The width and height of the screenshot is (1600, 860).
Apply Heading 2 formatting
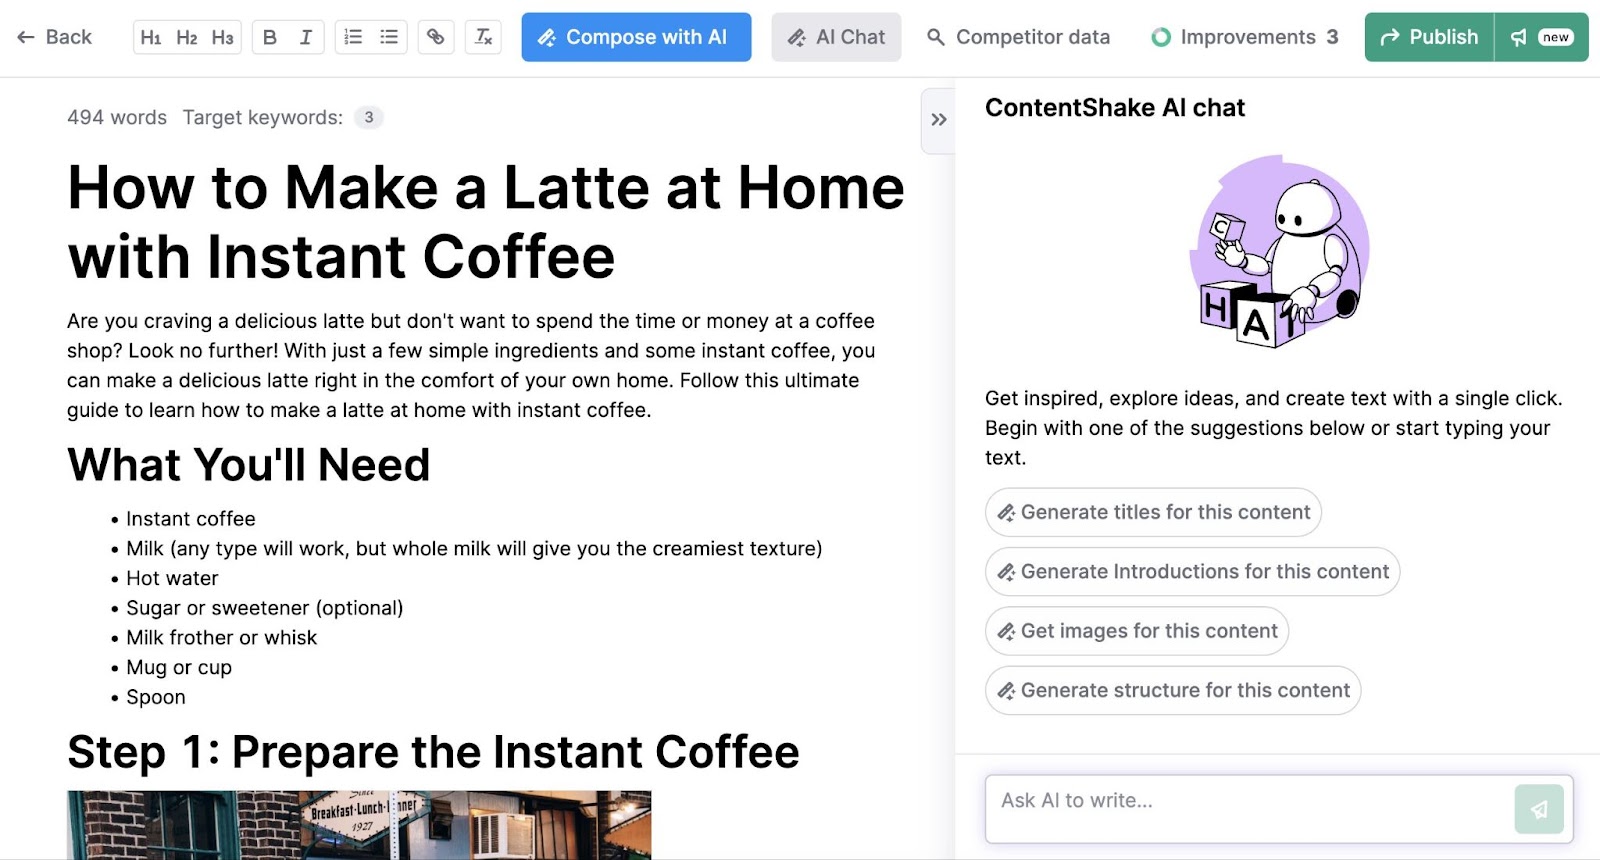(x=187, y=37)
